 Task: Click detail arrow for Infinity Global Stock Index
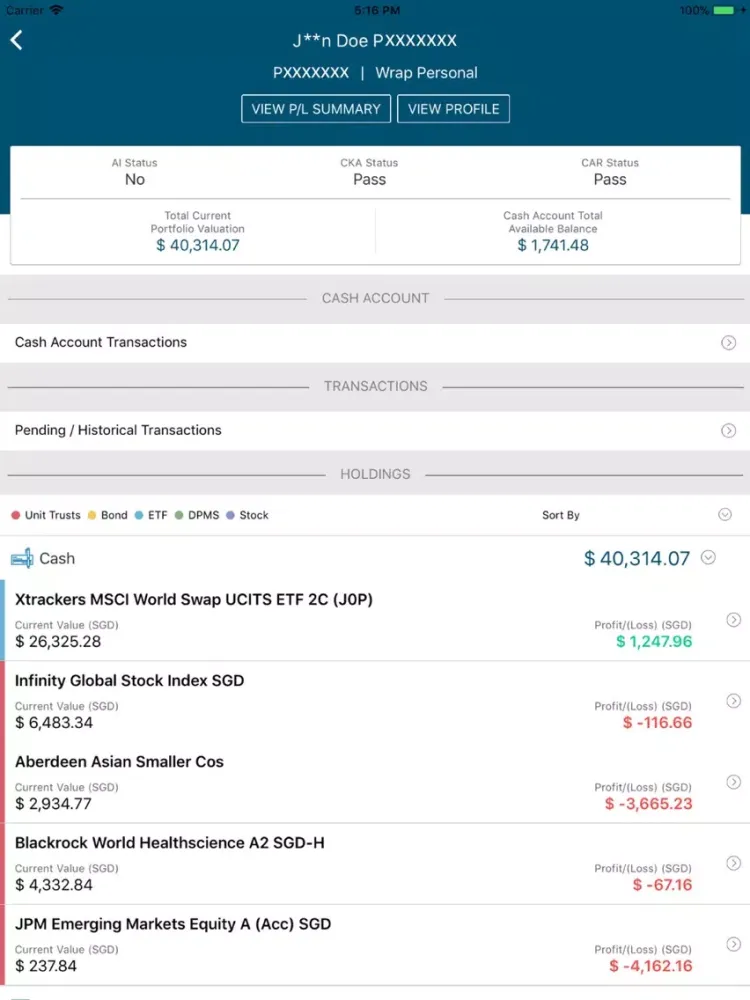point(734,701)
